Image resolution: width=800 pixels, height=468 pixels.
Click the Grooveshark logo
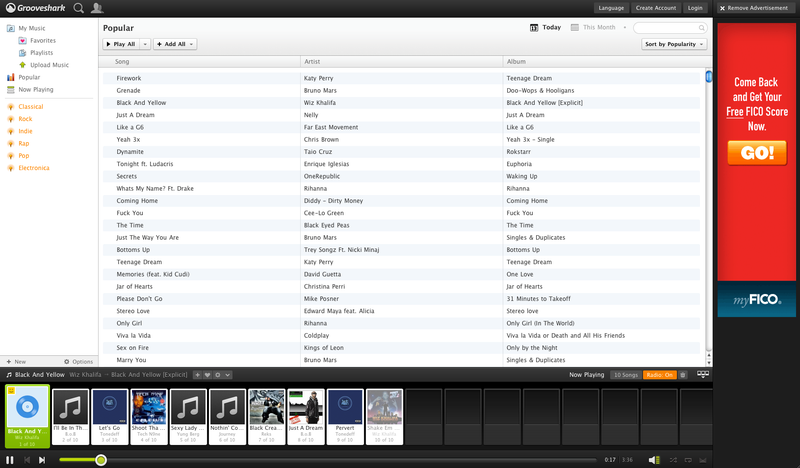(35, 8)
